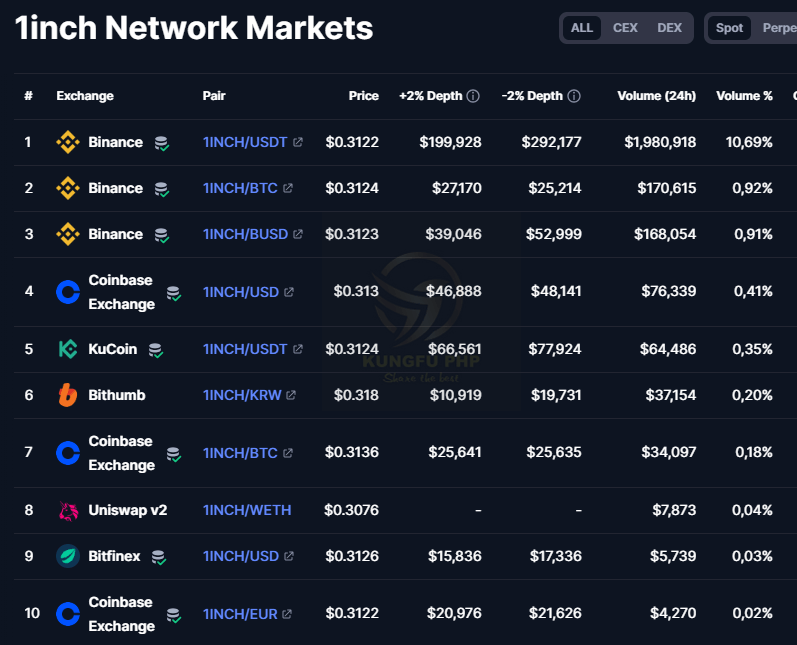The image size is (797, 645).
Task: Click the Coinbase logo in row 7
Action: pos(68,453)
